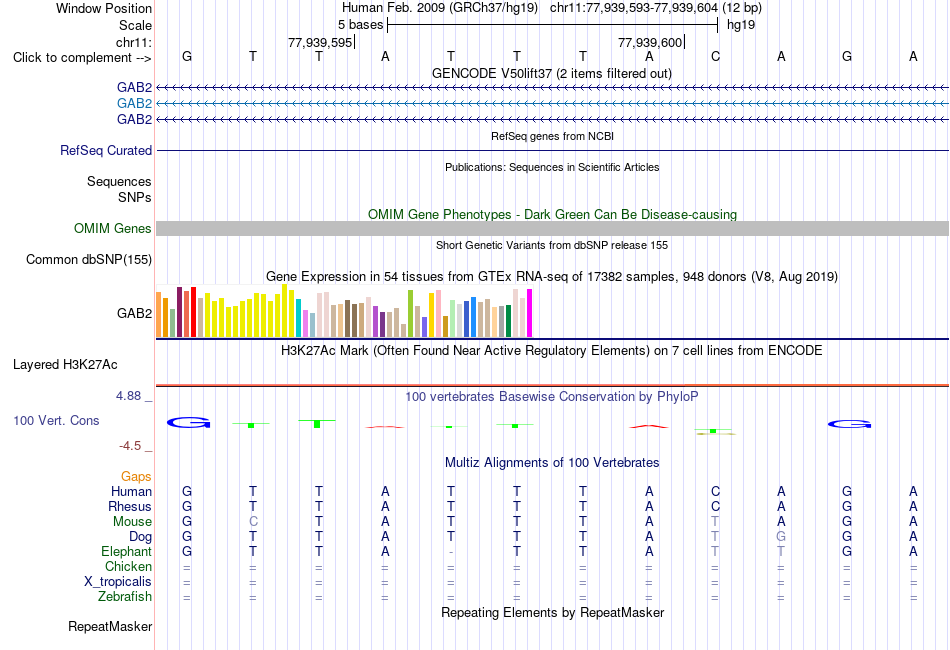Click the faded G in the Dog row
The height and width of the screenshot is (650, 950).
(782, 537)
